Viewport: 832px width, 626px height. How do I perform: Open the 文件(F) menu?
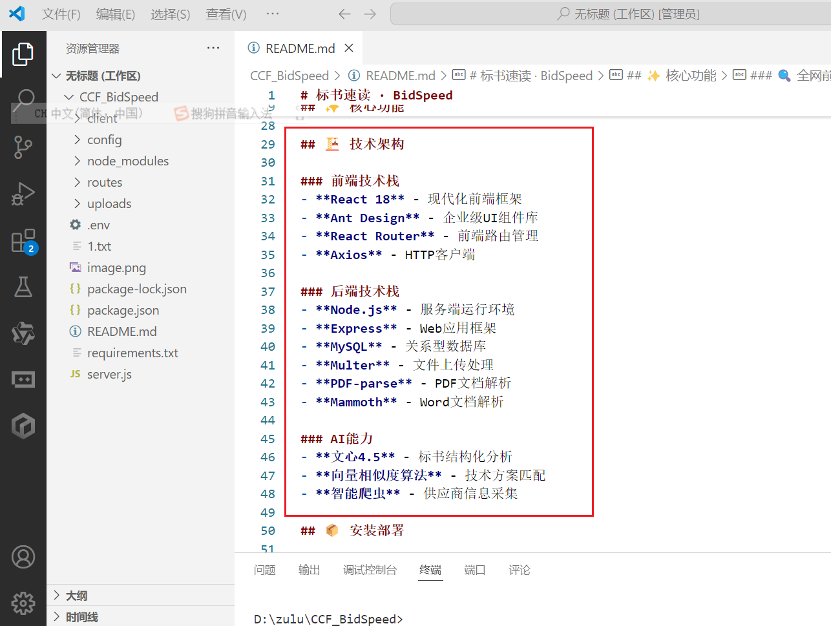click(x=61, y=14)
